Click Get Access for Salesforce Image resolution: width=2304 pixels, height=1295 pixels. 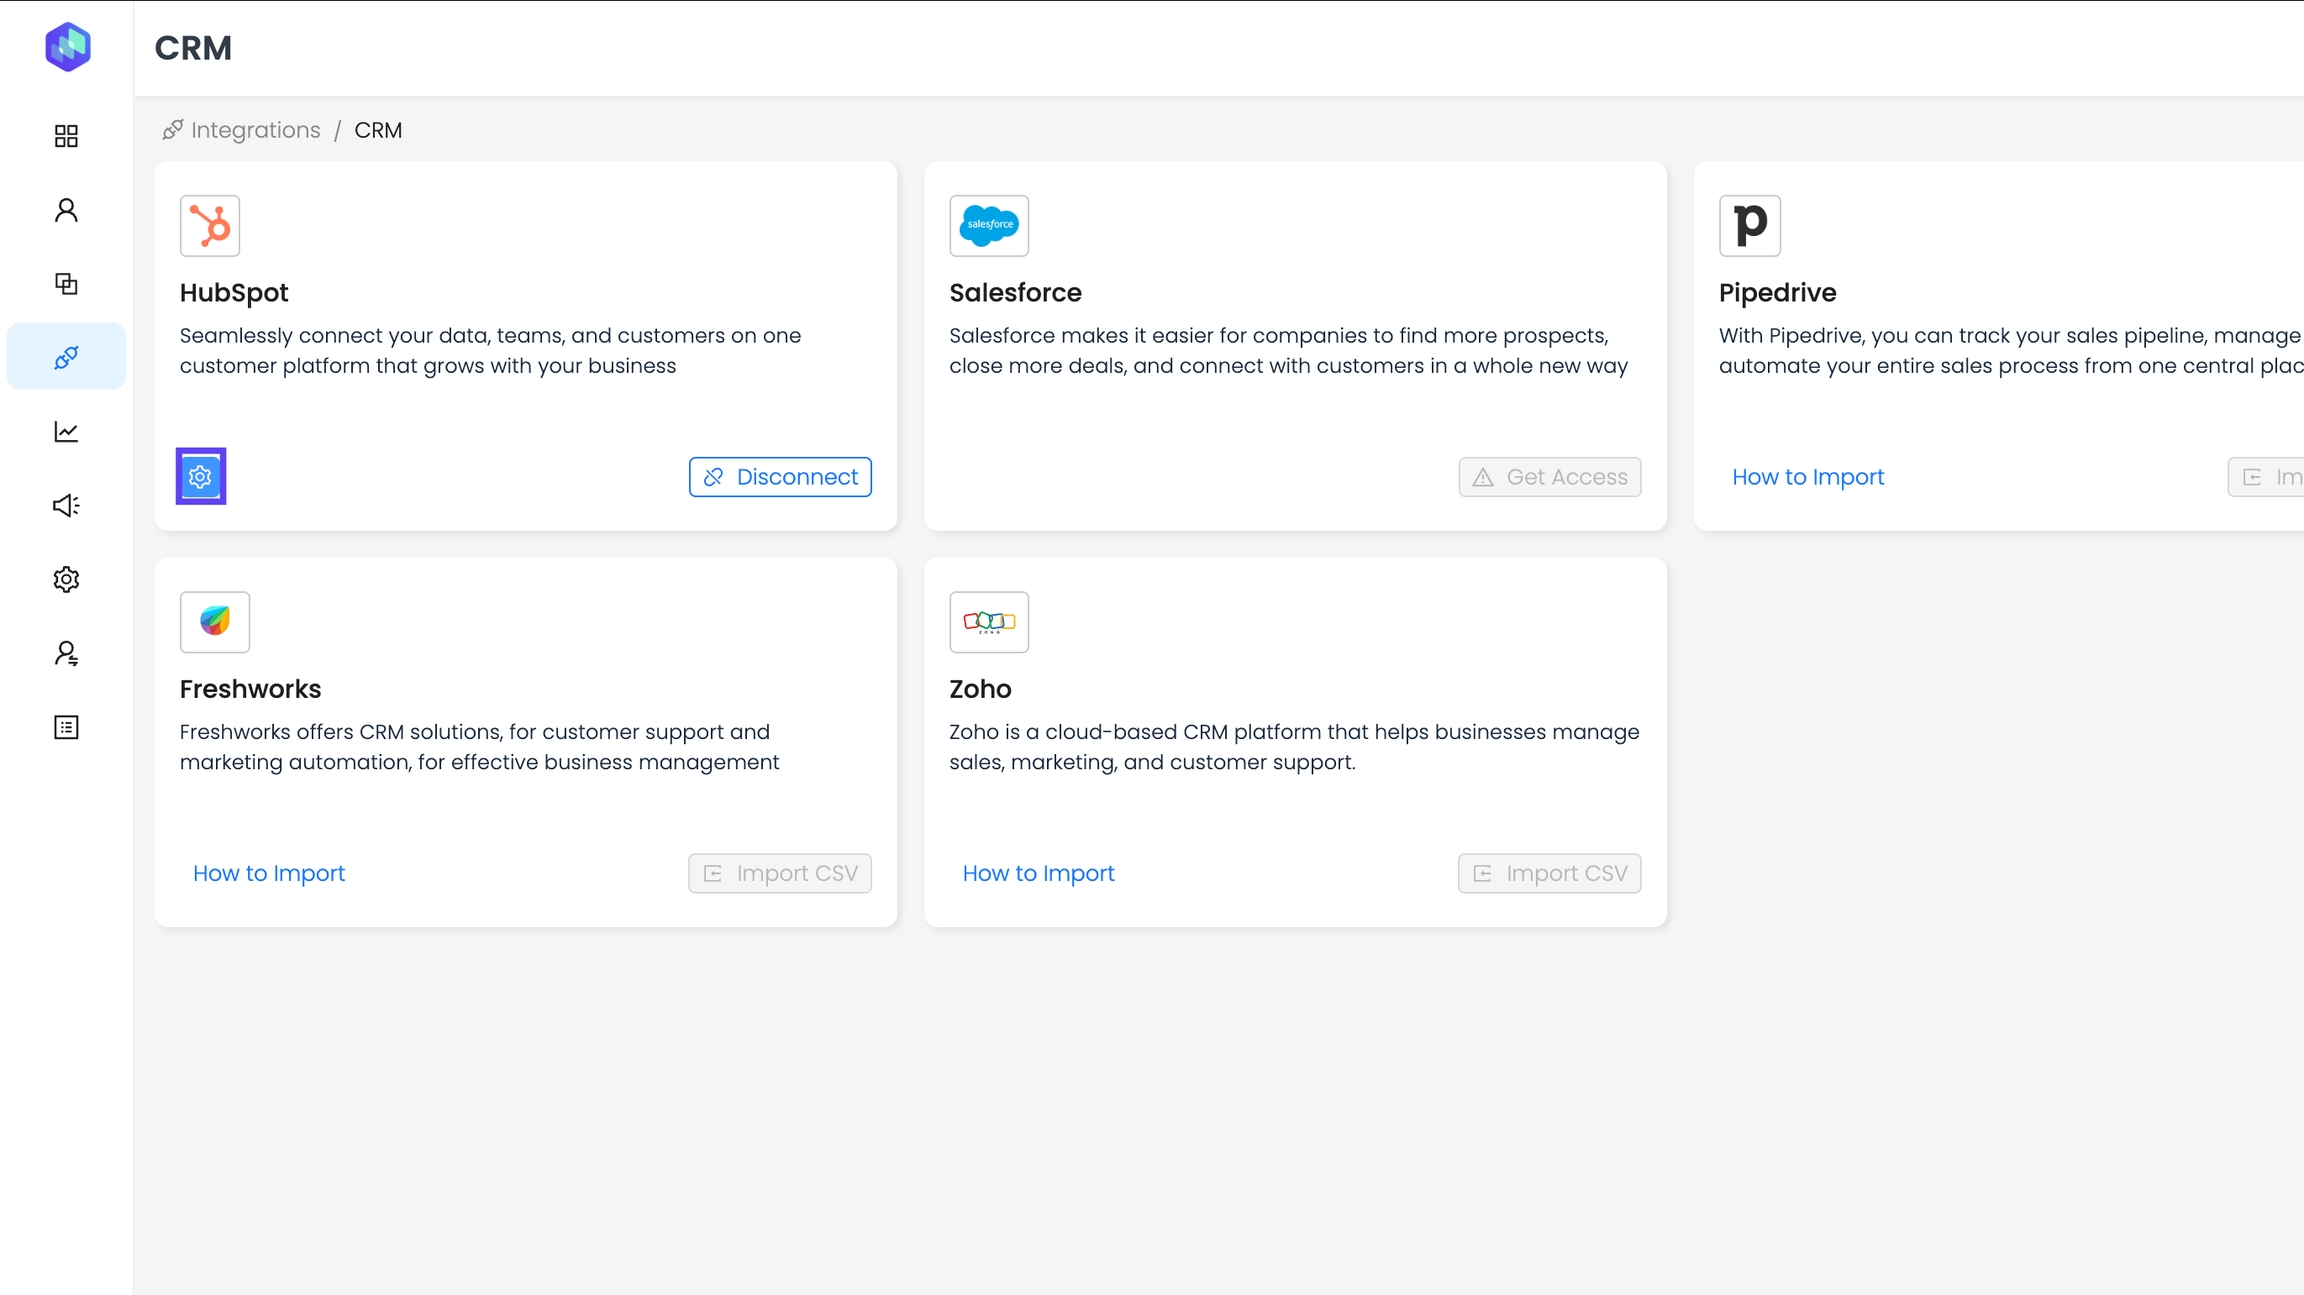(1549, 477)
